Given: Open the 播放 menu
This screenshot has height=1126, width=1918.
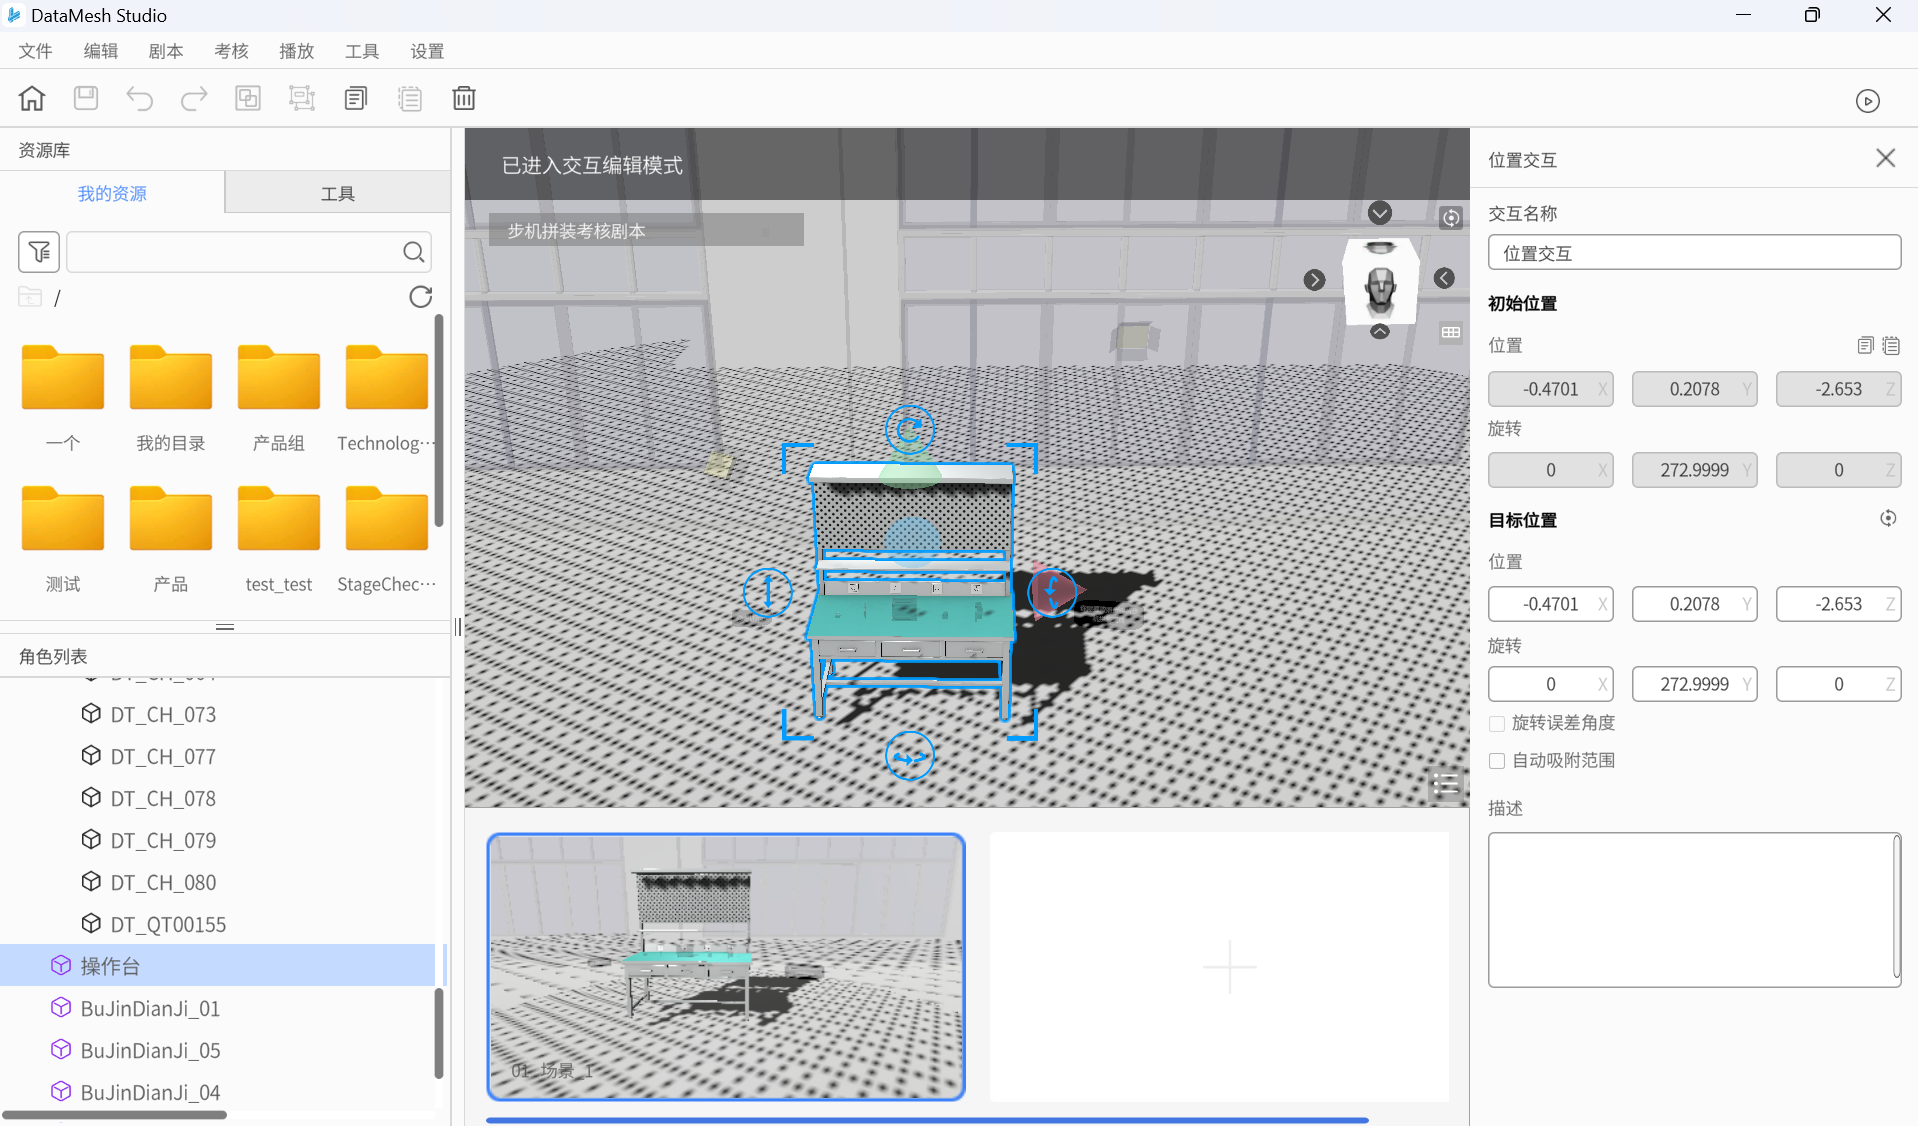Looking at the screenshot, I should 296,51.
